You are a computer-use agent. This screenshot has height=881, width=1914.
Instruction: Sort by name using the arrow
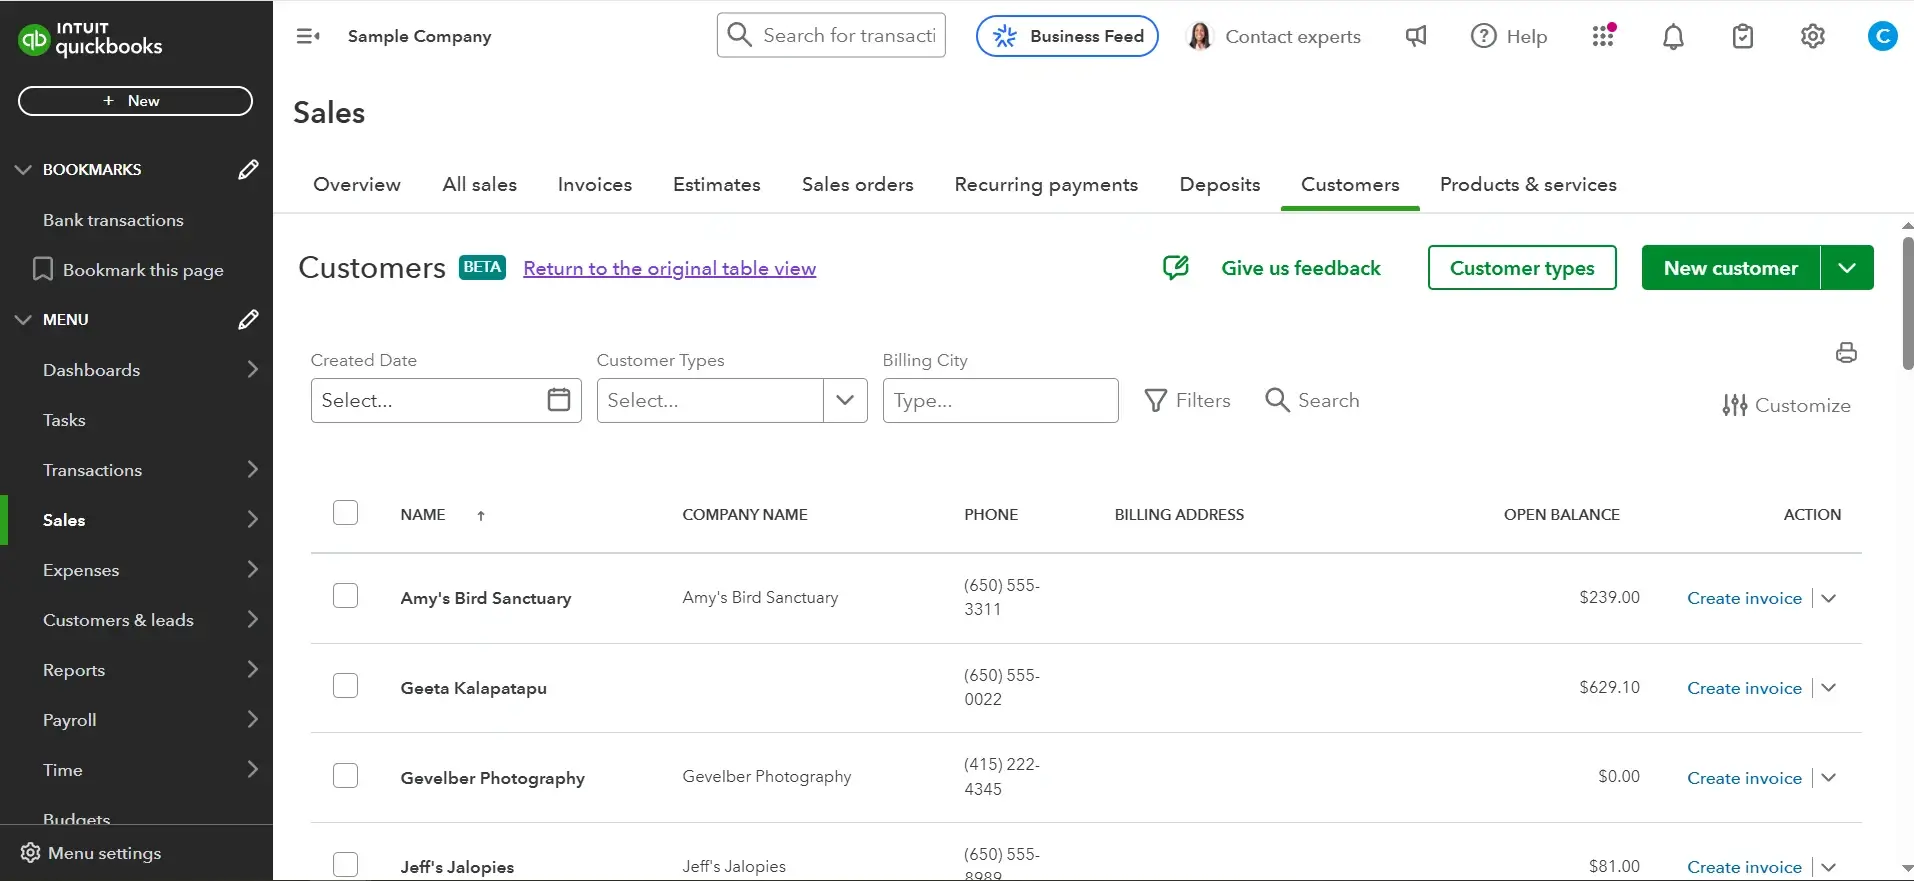tap(481, 516)
